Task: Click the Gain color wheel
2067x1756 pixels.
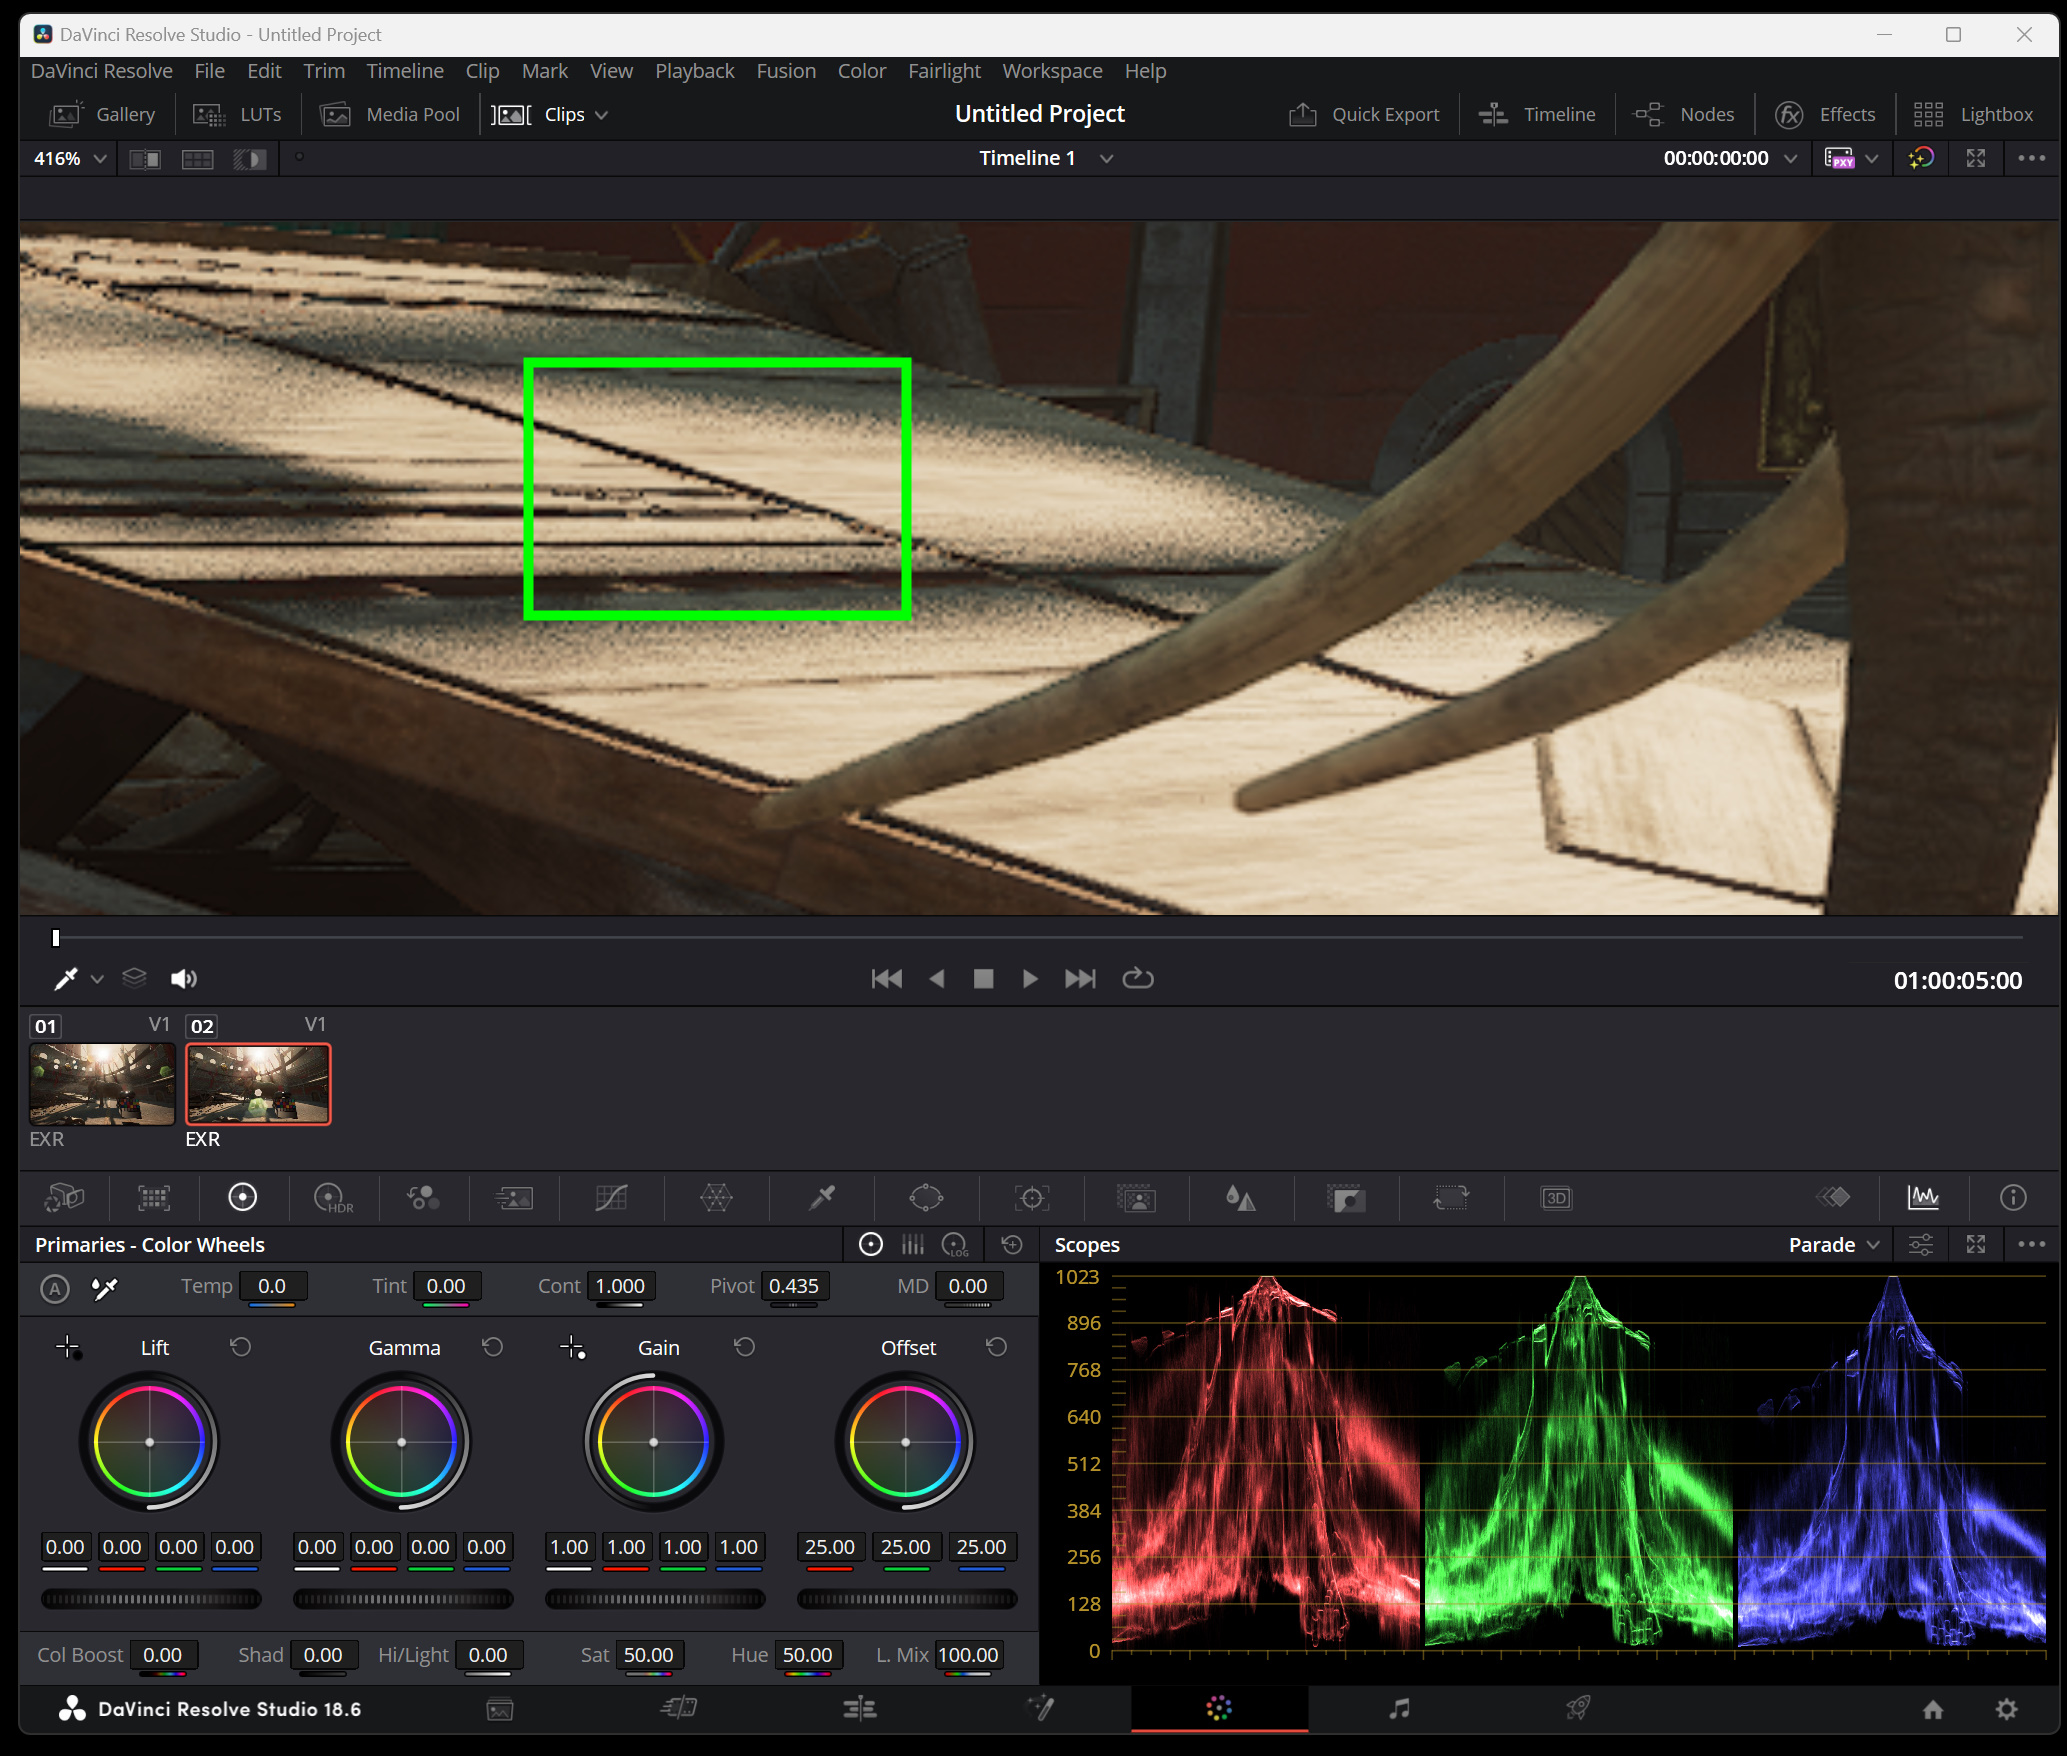Action: click(654, 1442)
